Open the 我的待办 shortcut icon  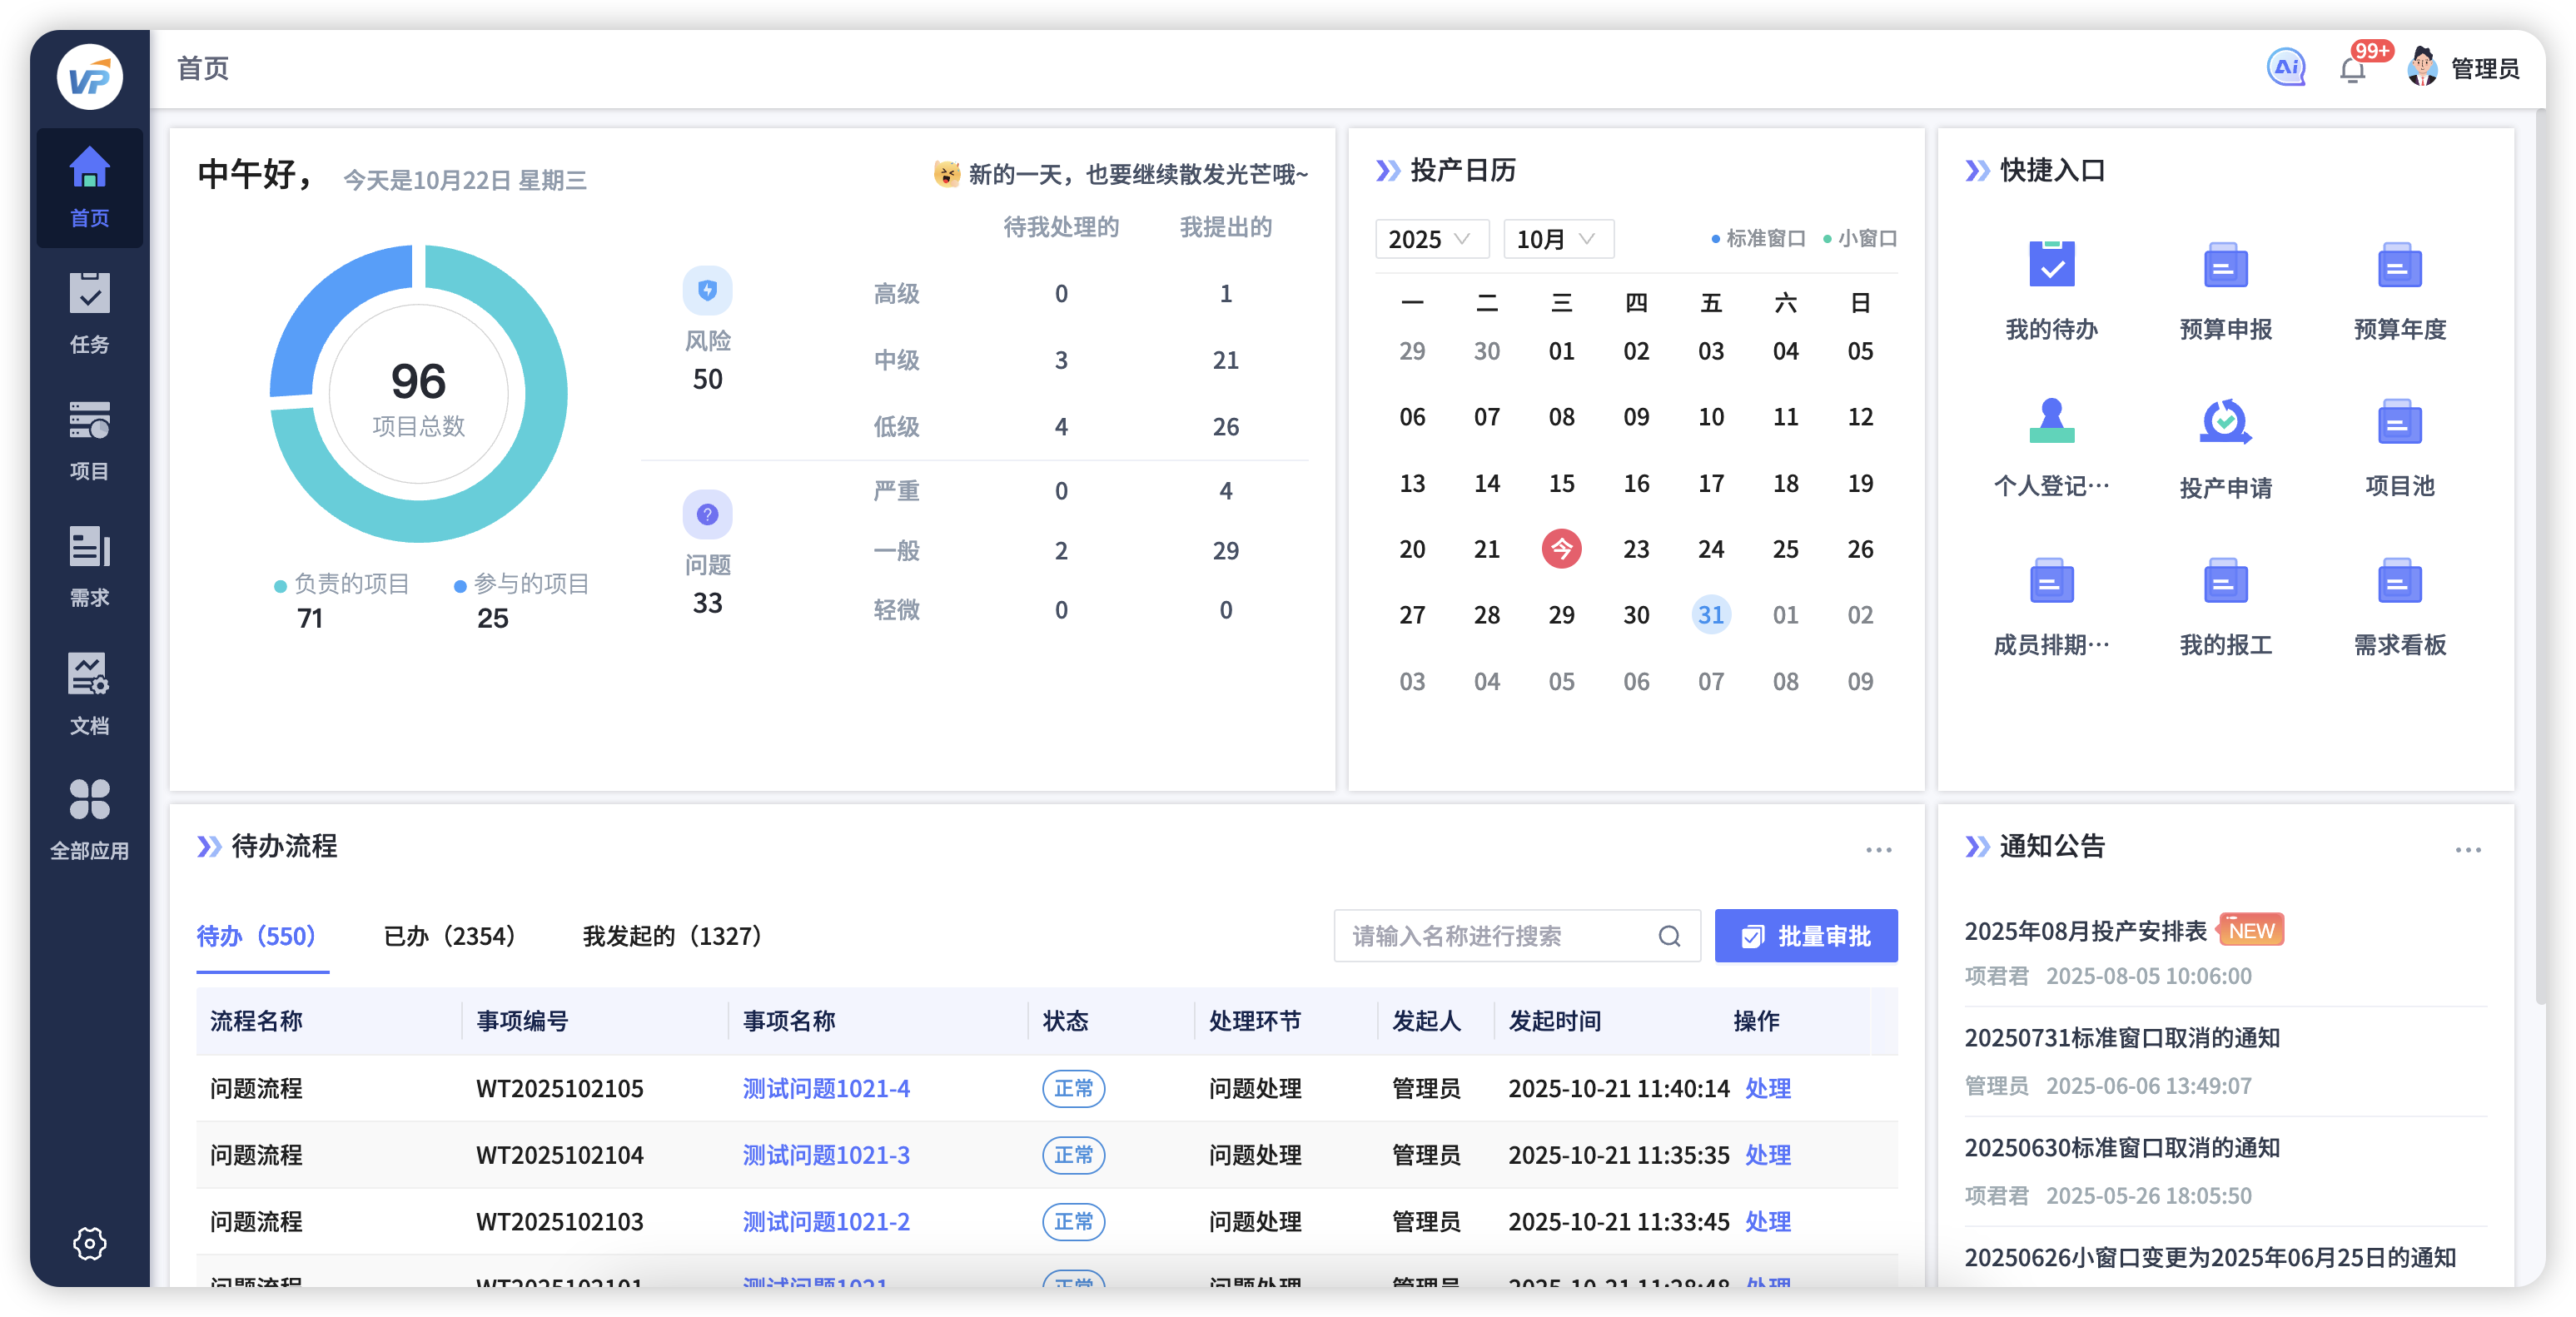pos(2051,265)
